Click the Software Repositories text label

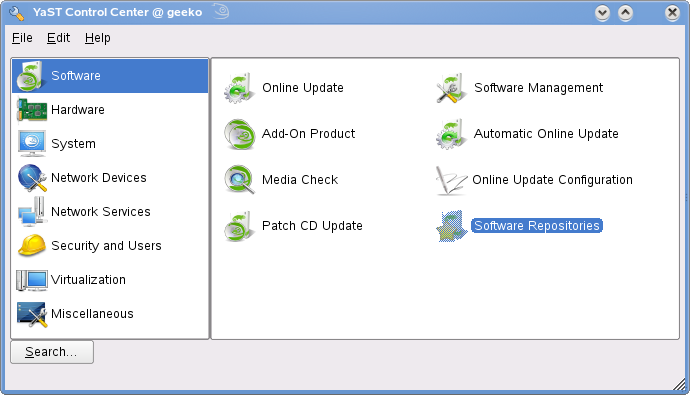[537, 226]
